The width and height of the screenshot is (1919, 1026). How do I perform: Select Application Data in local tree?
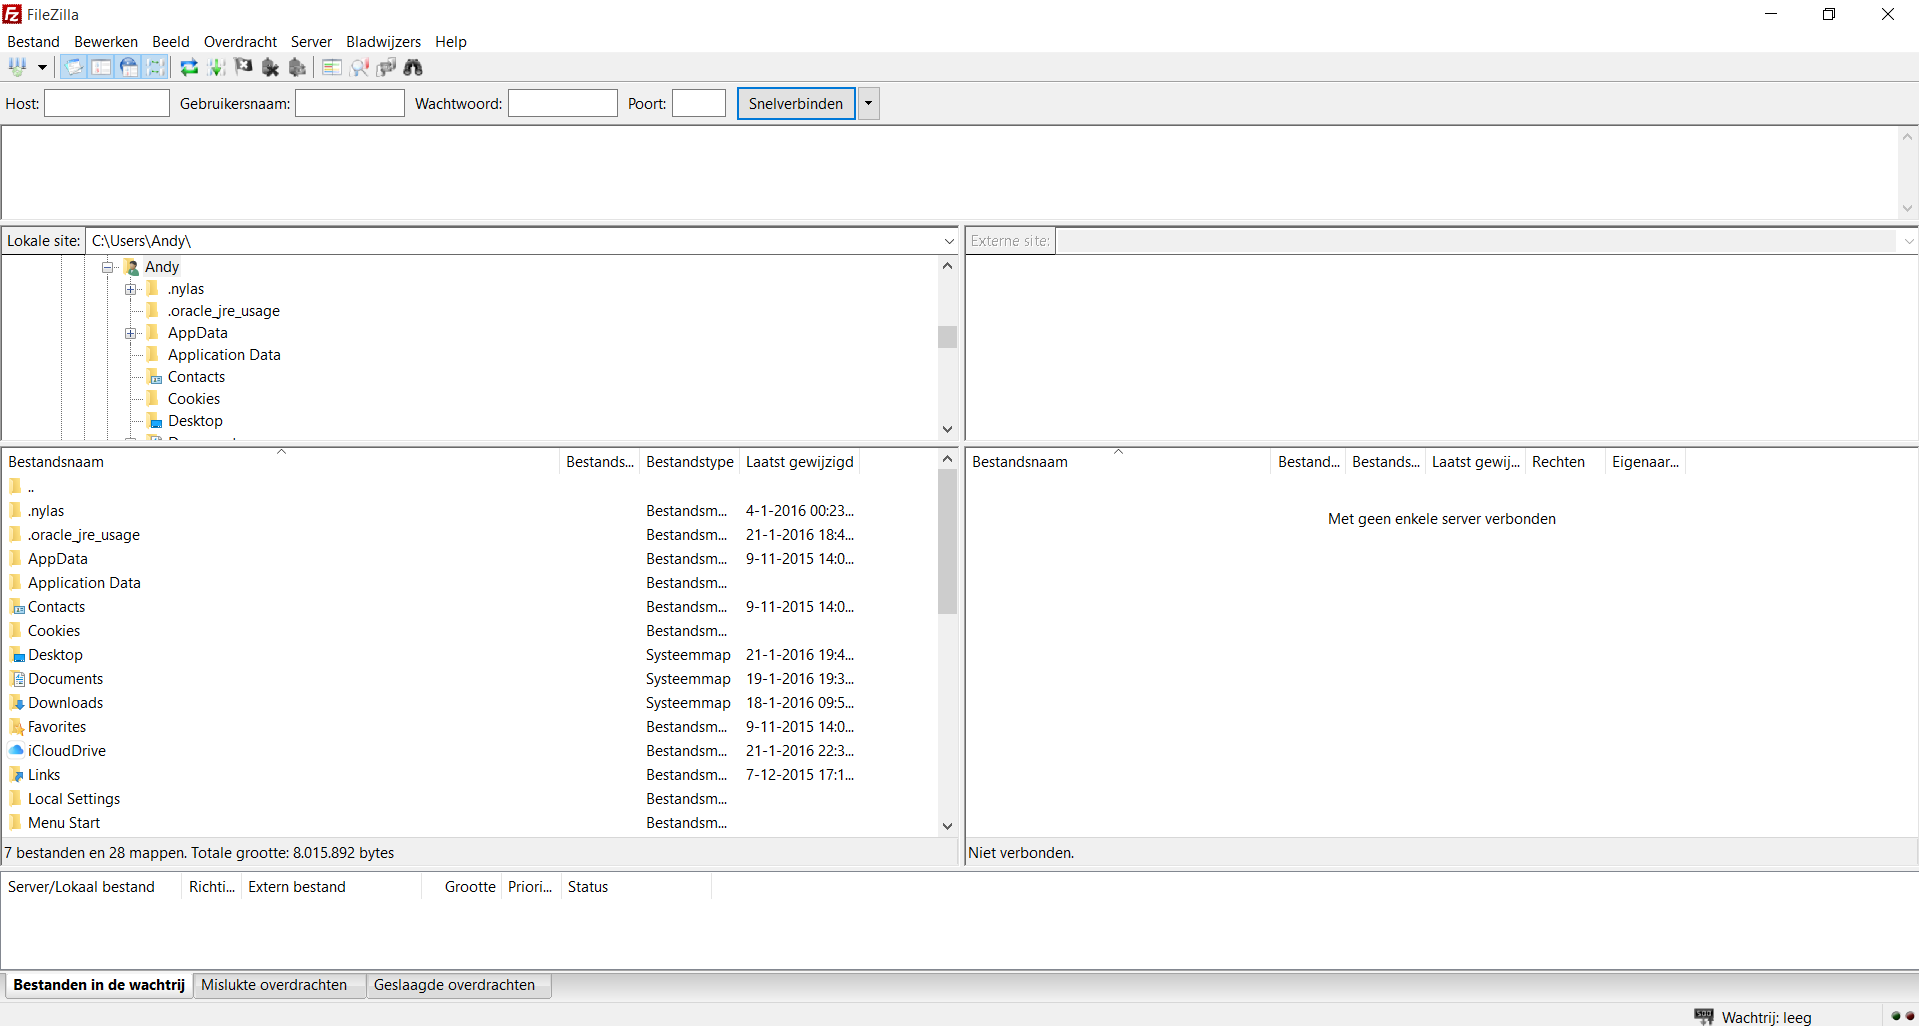(x=224, y=355)
